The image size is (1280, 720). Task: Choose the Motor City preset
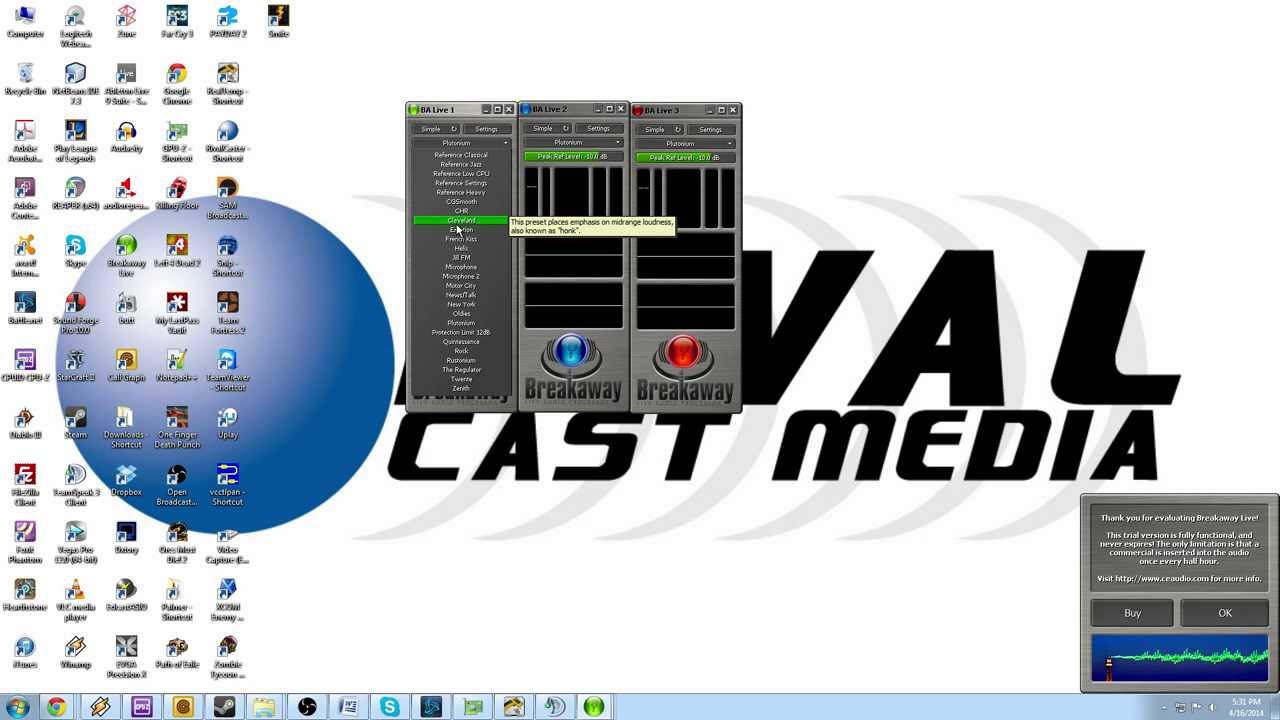pyautogui.click(x=462, y=286)
